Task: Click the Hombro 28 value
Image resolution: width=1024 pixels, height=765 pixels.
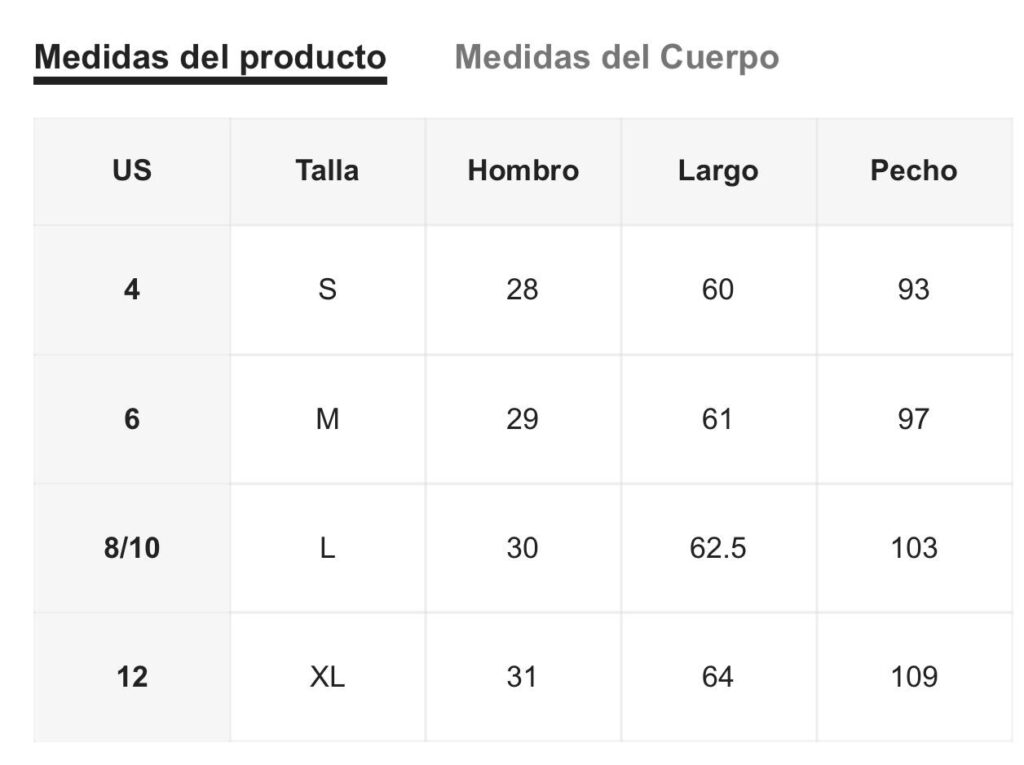Action: [x=522, y=289]
